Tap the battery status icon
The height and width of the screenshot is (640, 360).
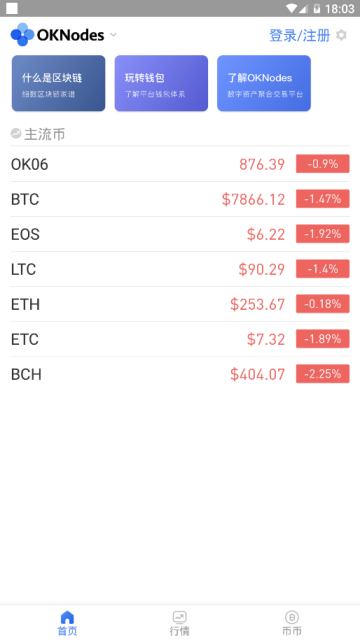pyautogui.click(x=317, y=8)
